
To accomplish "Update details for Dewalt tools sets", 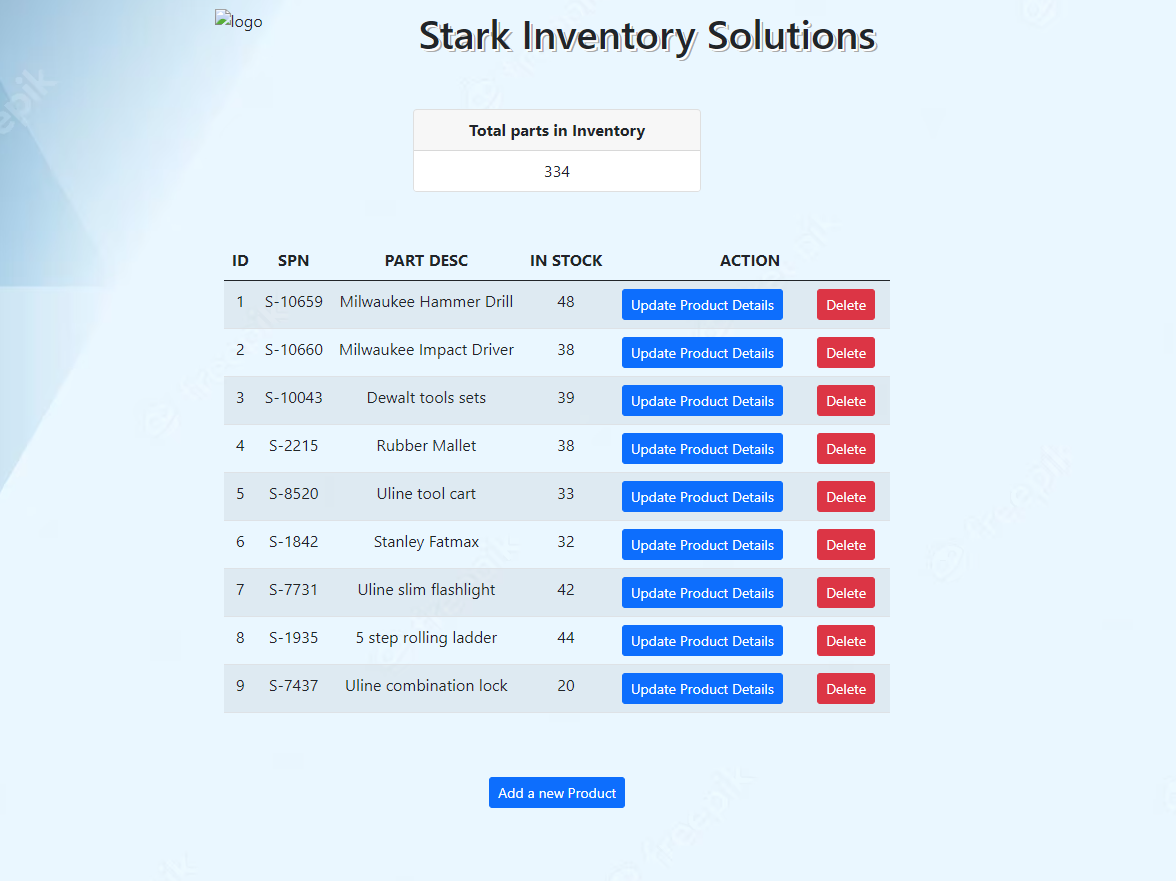I will tap(702, 400).
